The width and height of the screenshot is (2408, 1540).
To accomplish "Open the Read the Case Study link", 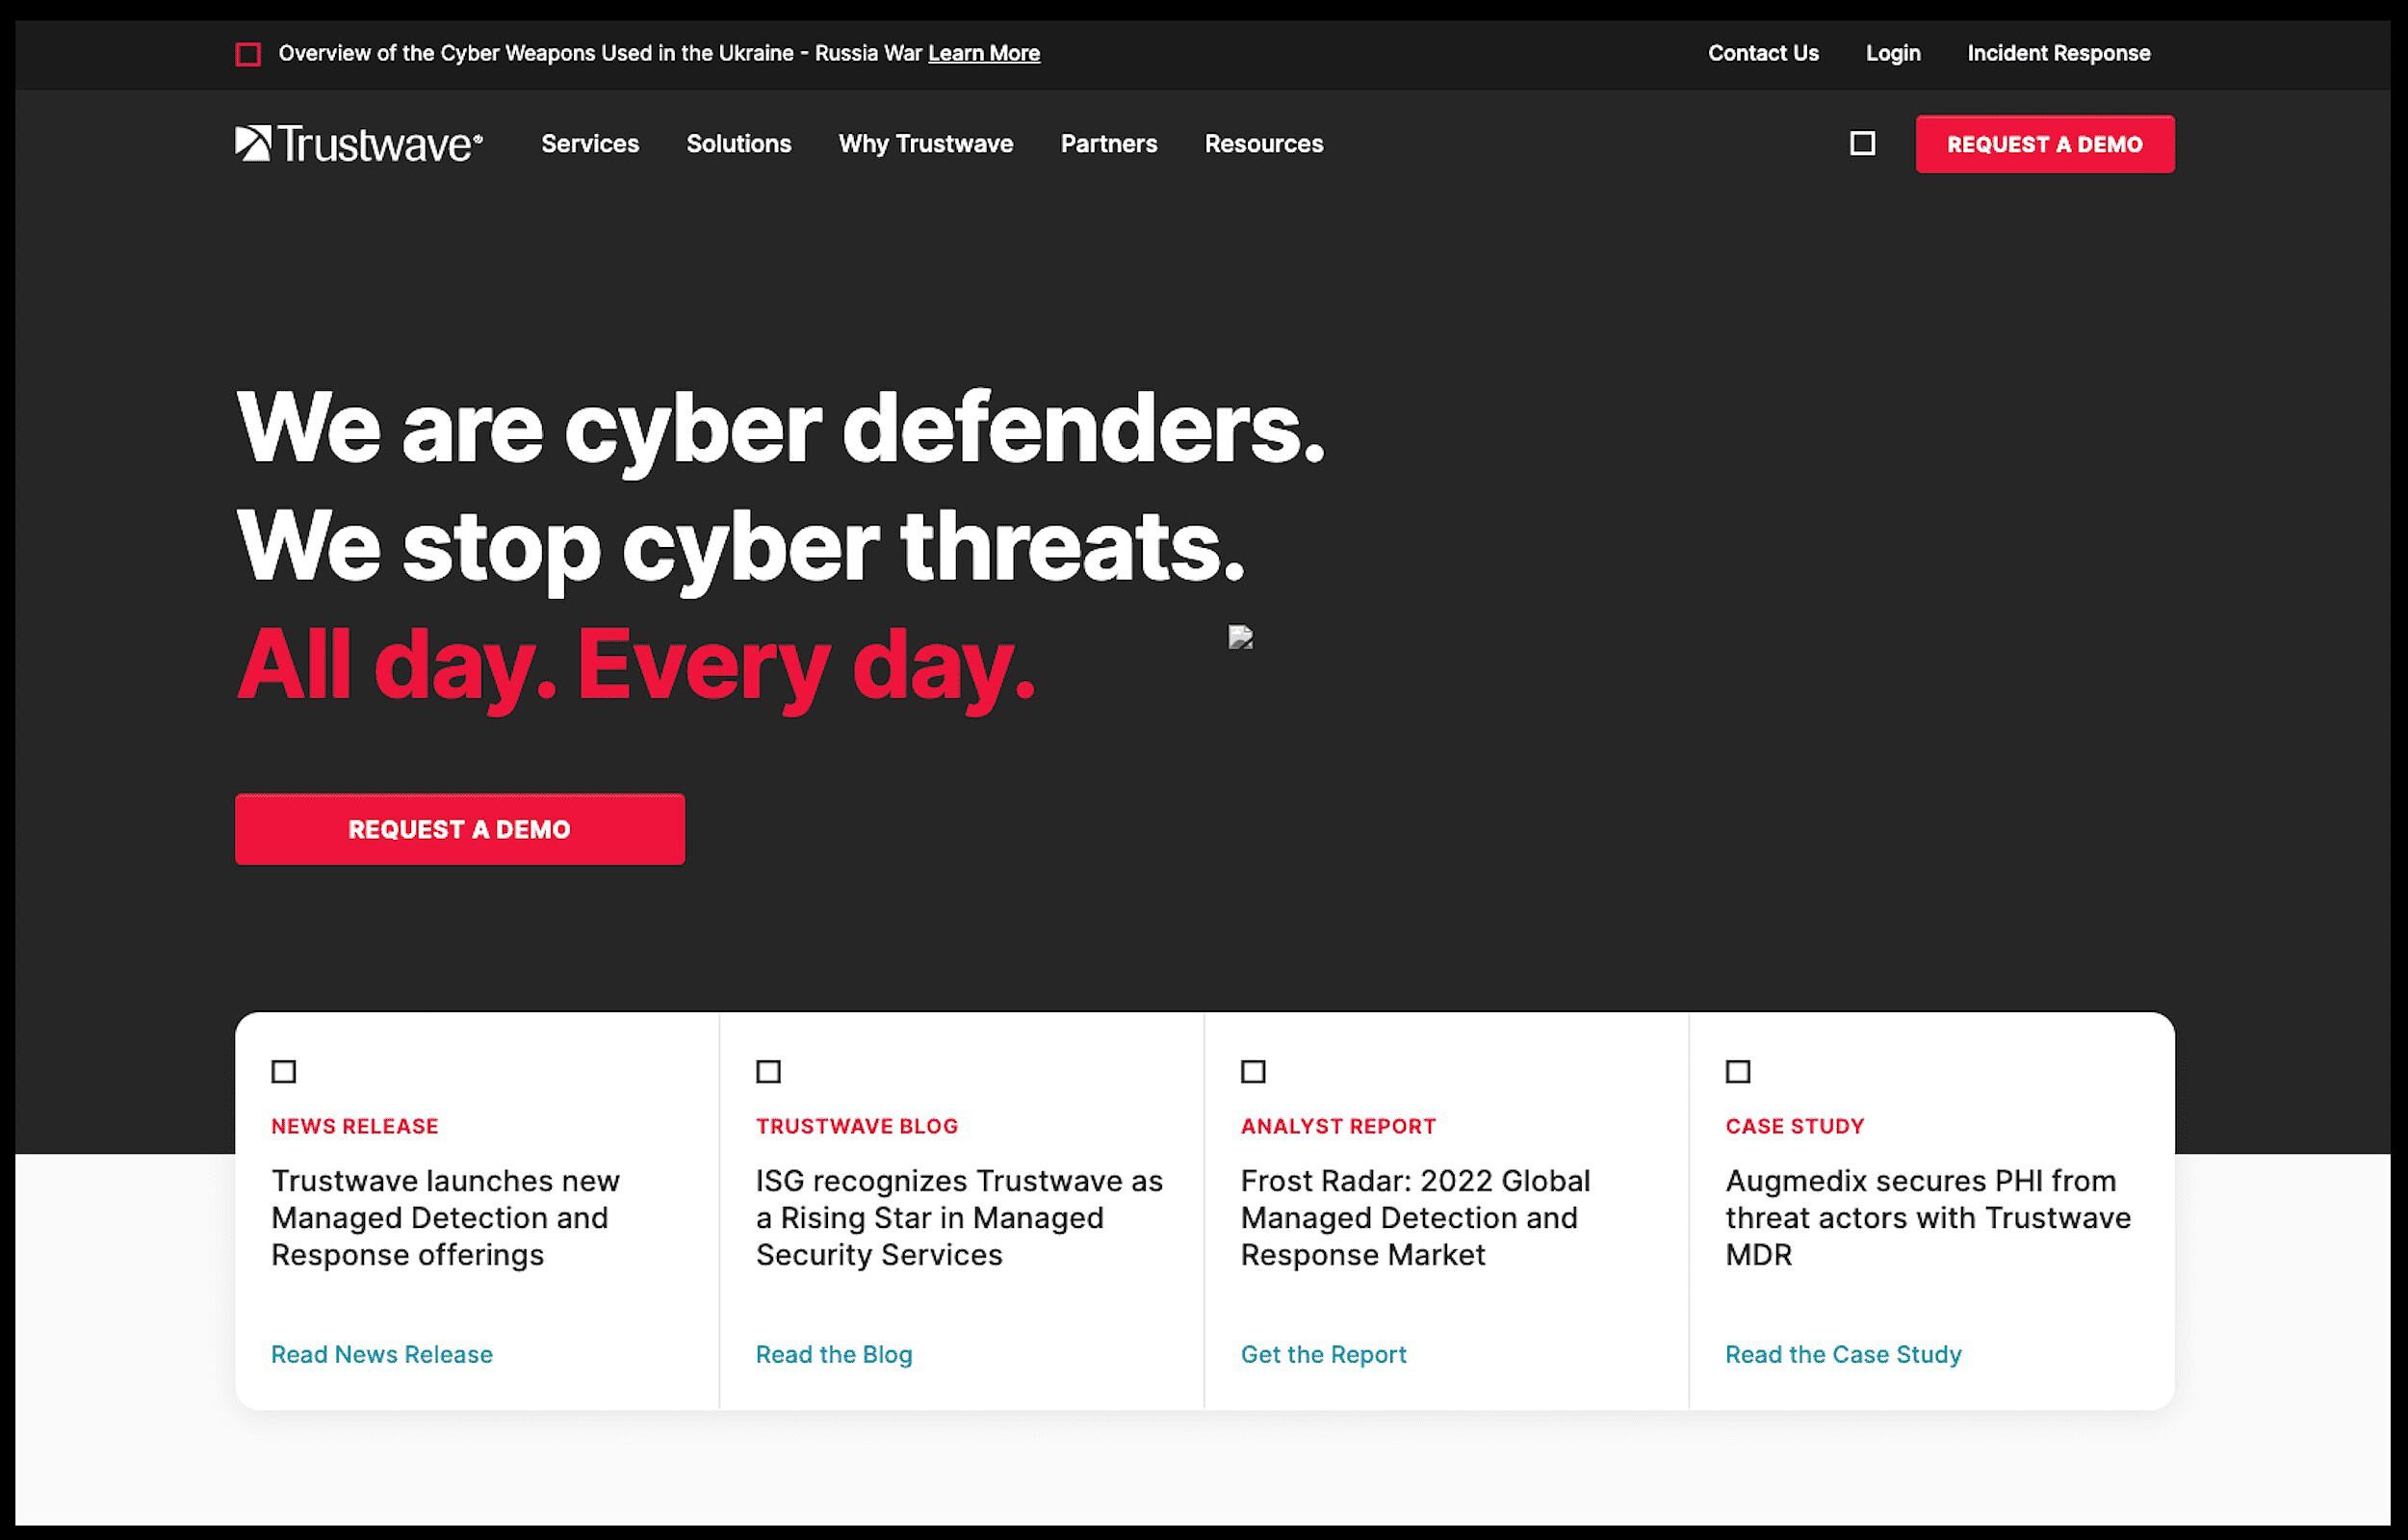I will [x=1843, y=1354].
